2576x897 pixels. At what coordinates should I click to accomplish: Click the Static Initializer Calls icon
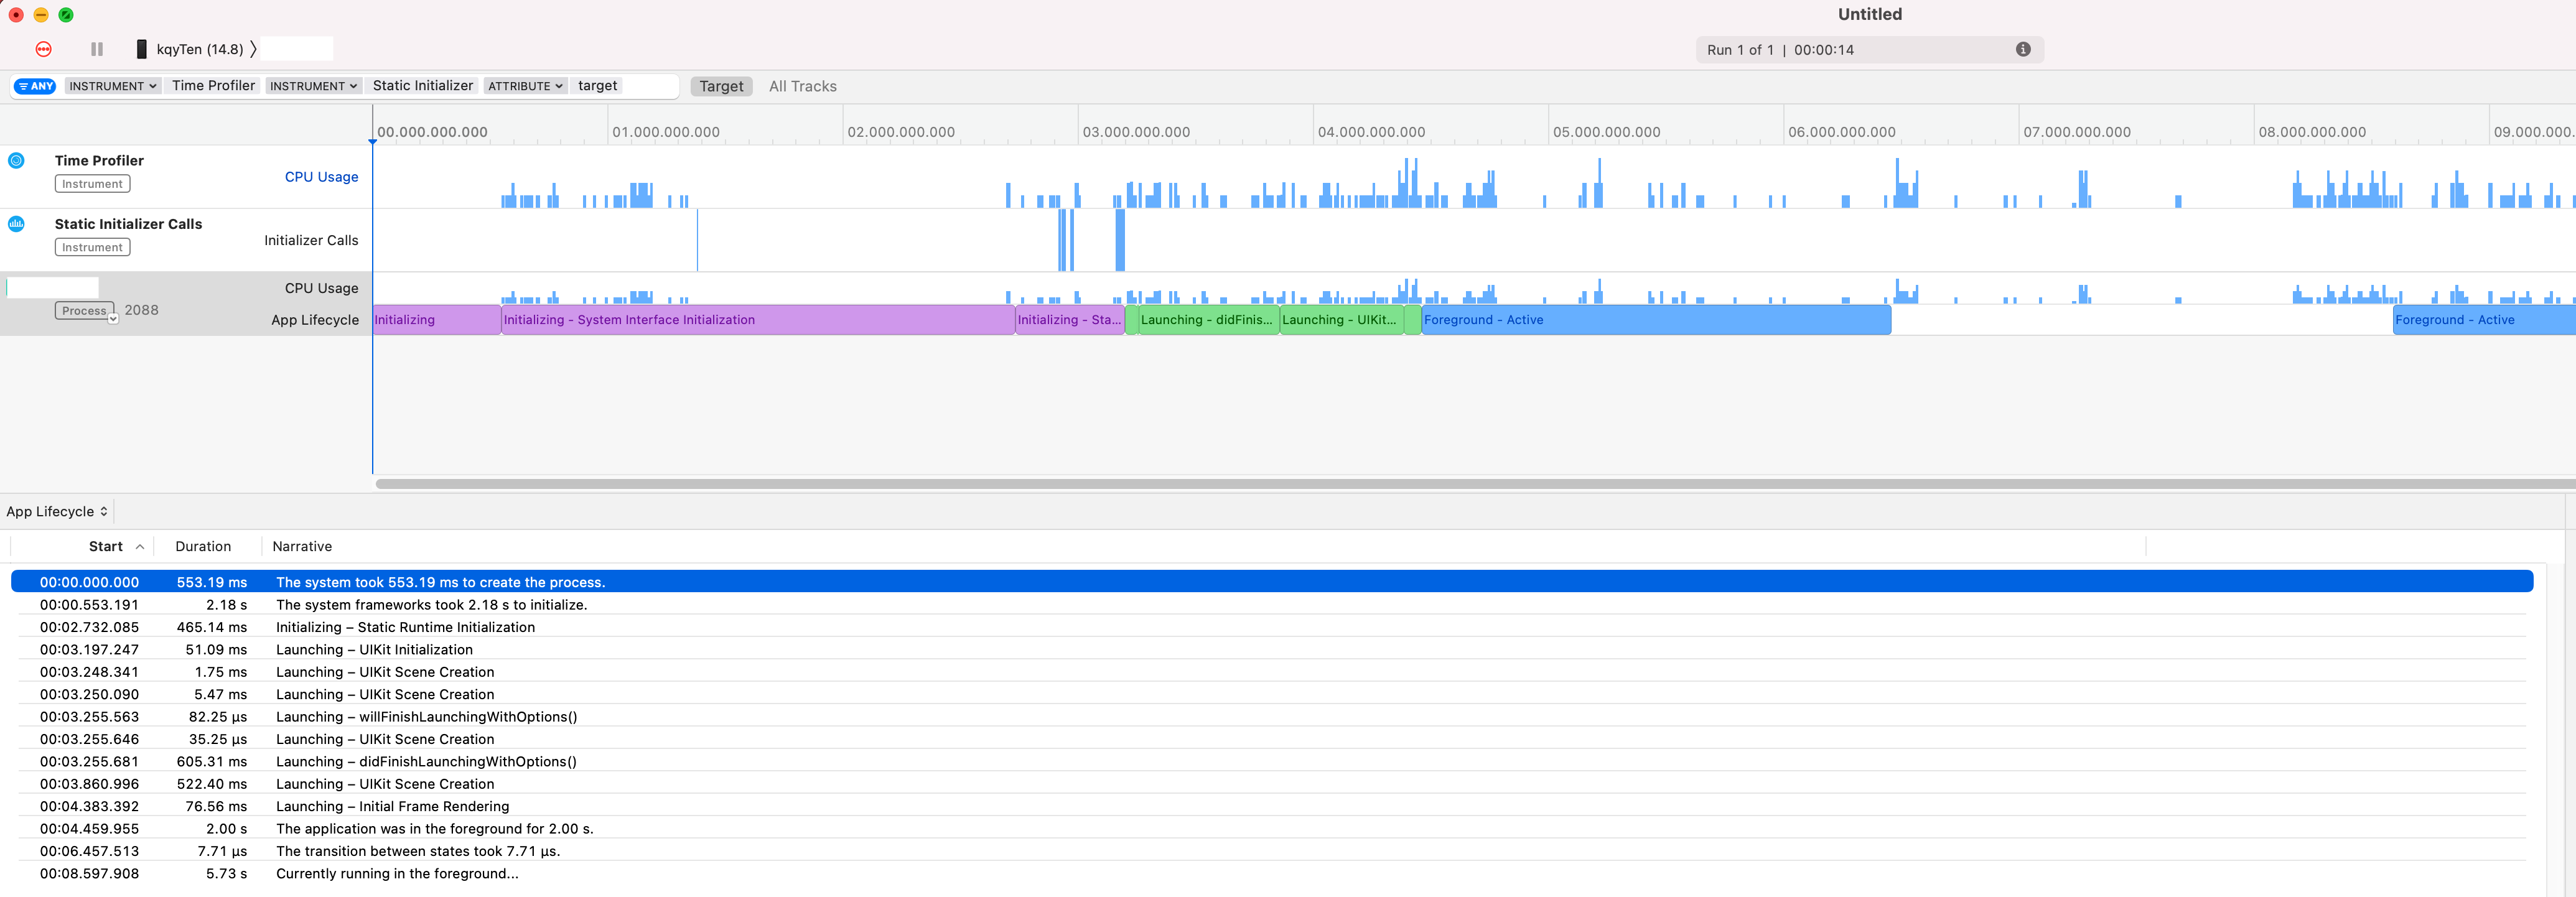pyautogui.click(x=16, y=224)
